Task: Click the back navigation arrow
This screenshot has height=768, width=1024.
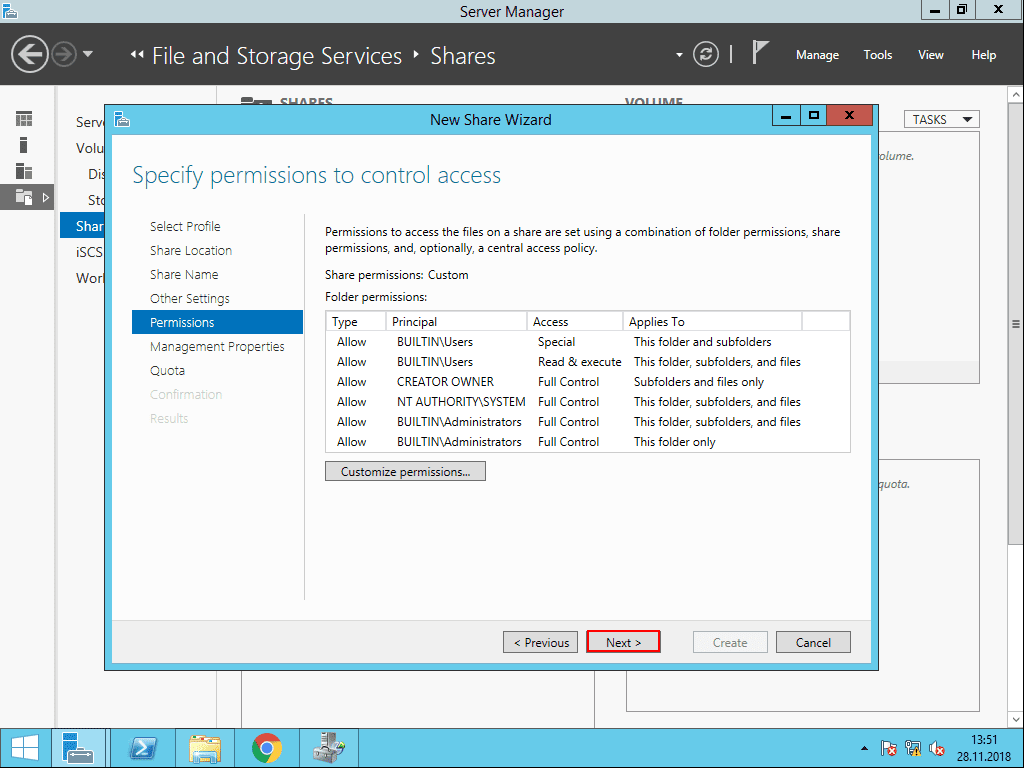Action: pos(29,52)
